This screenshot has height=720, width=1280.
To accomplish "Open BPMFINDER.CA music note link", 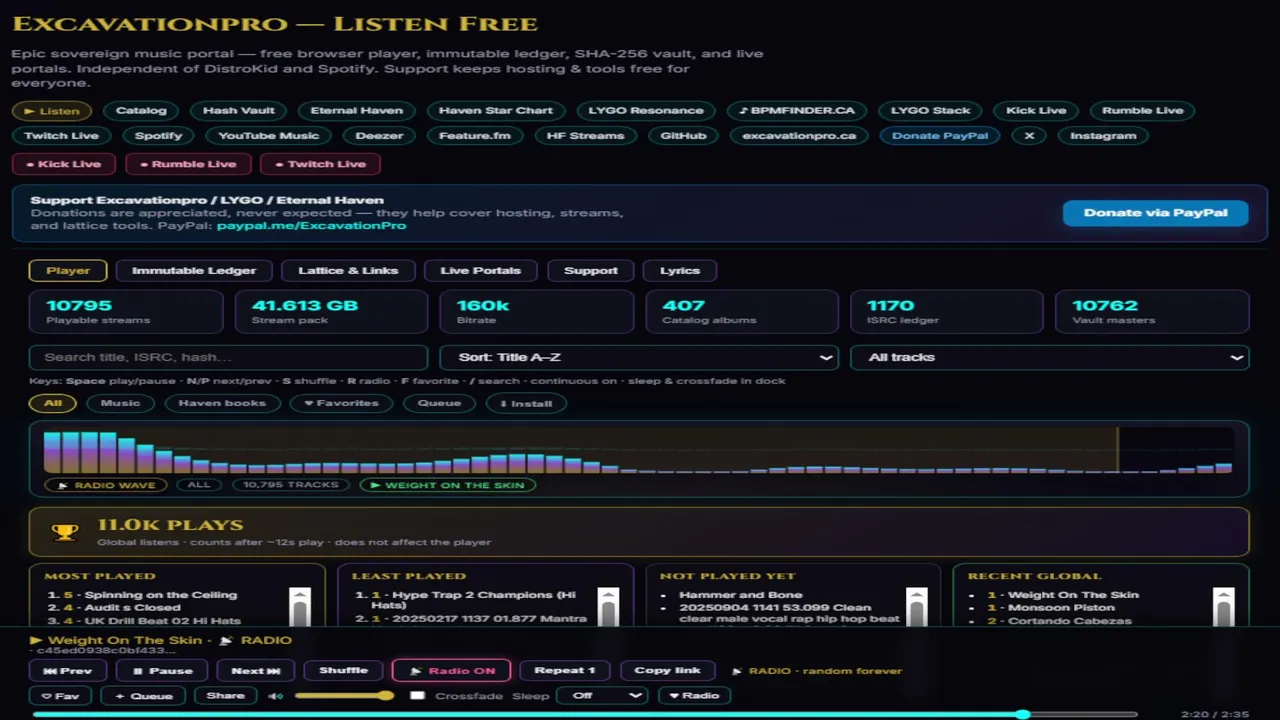I will pos(797,111).
